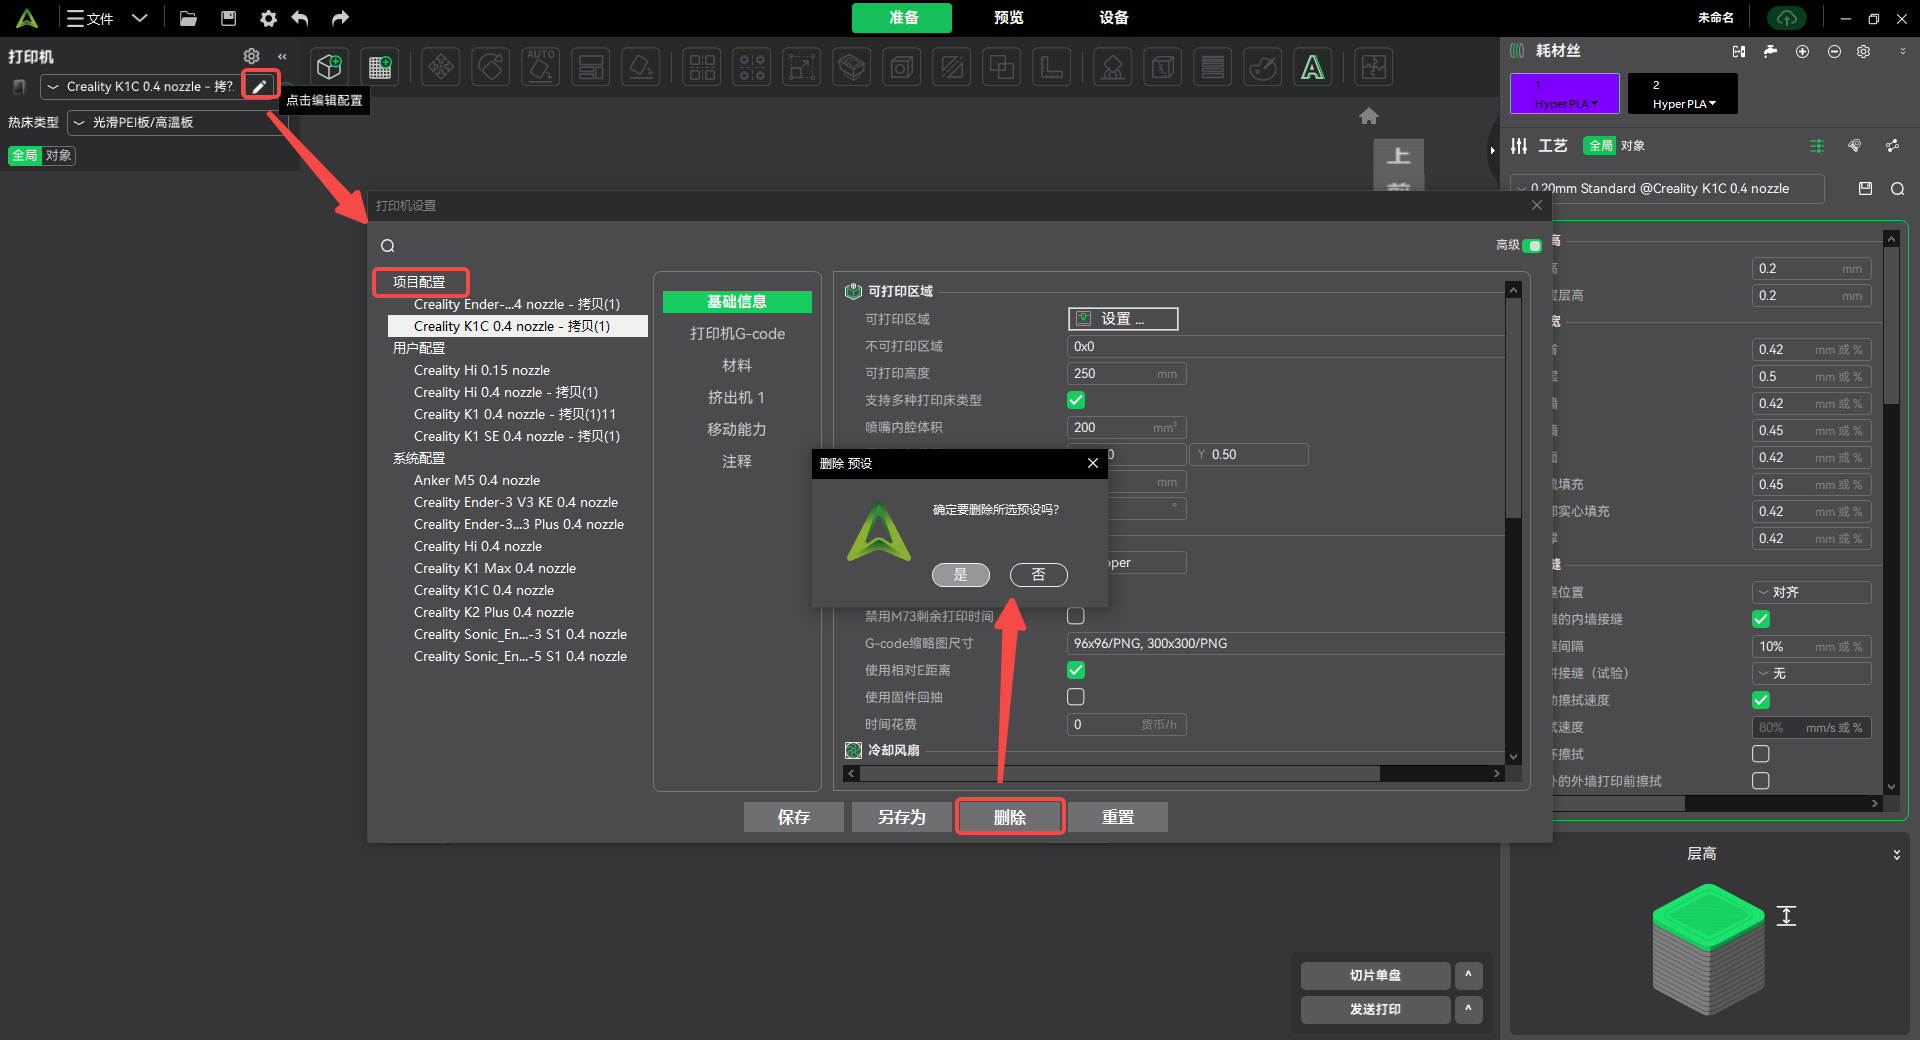Click the home view icon in viewport

pyautogui.click(x=1369, y=116)
